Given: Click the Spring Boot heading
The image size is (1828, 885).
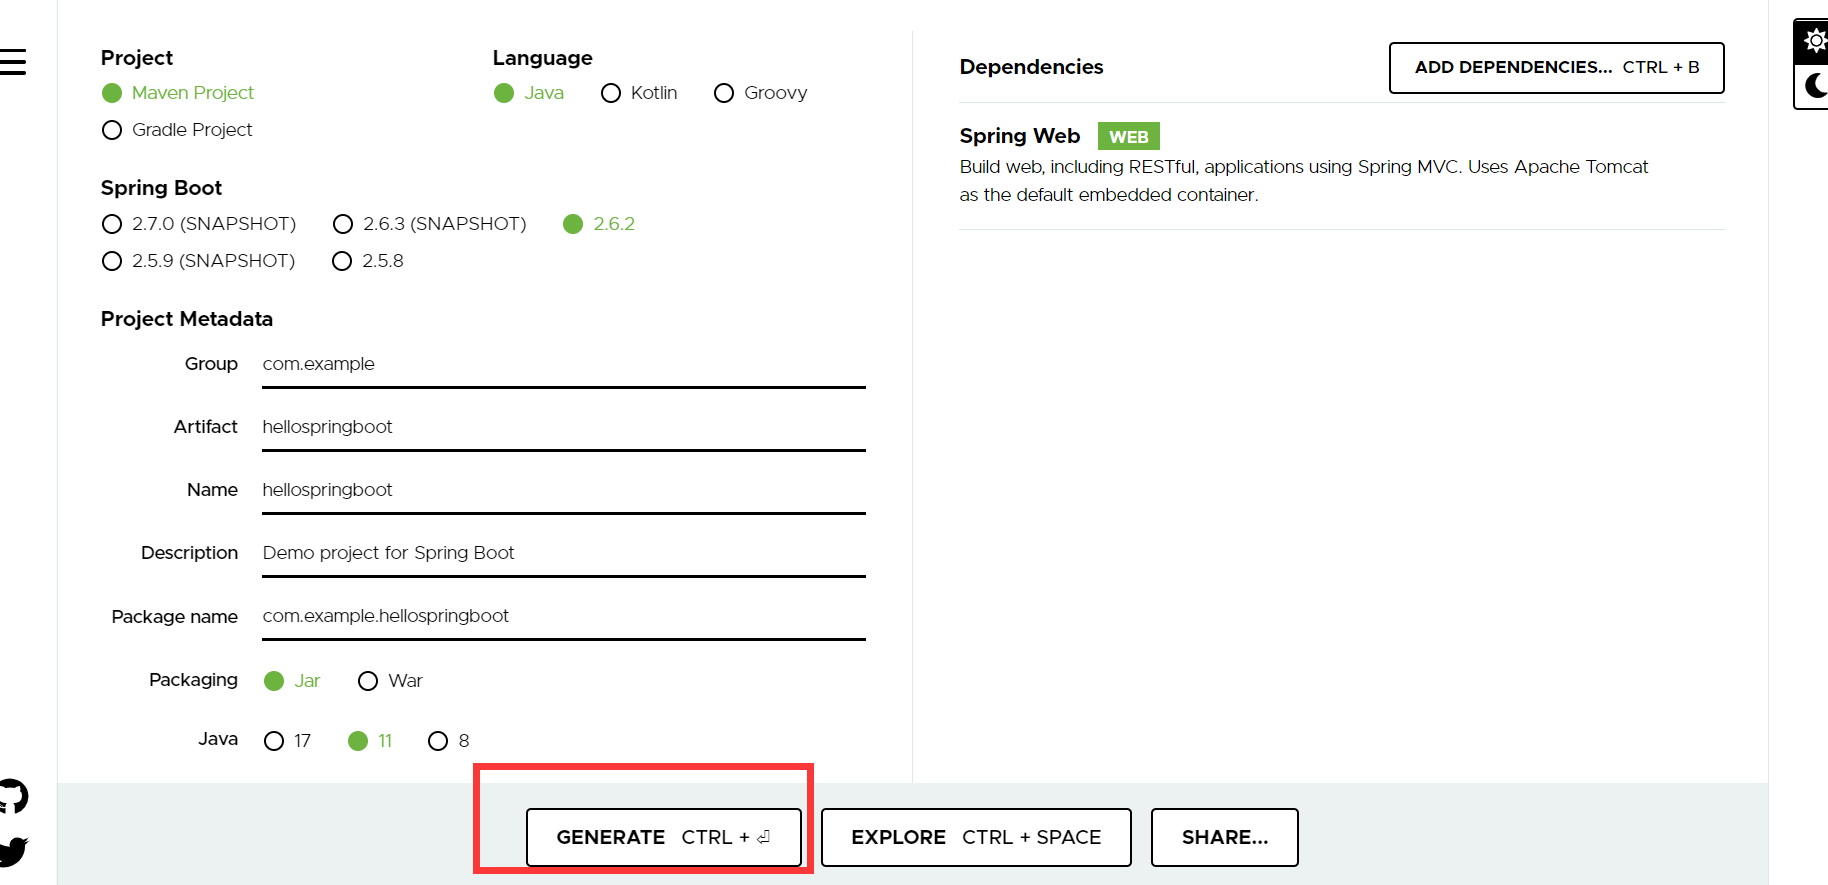Looking at the screenshot, I should coord(161,188).
